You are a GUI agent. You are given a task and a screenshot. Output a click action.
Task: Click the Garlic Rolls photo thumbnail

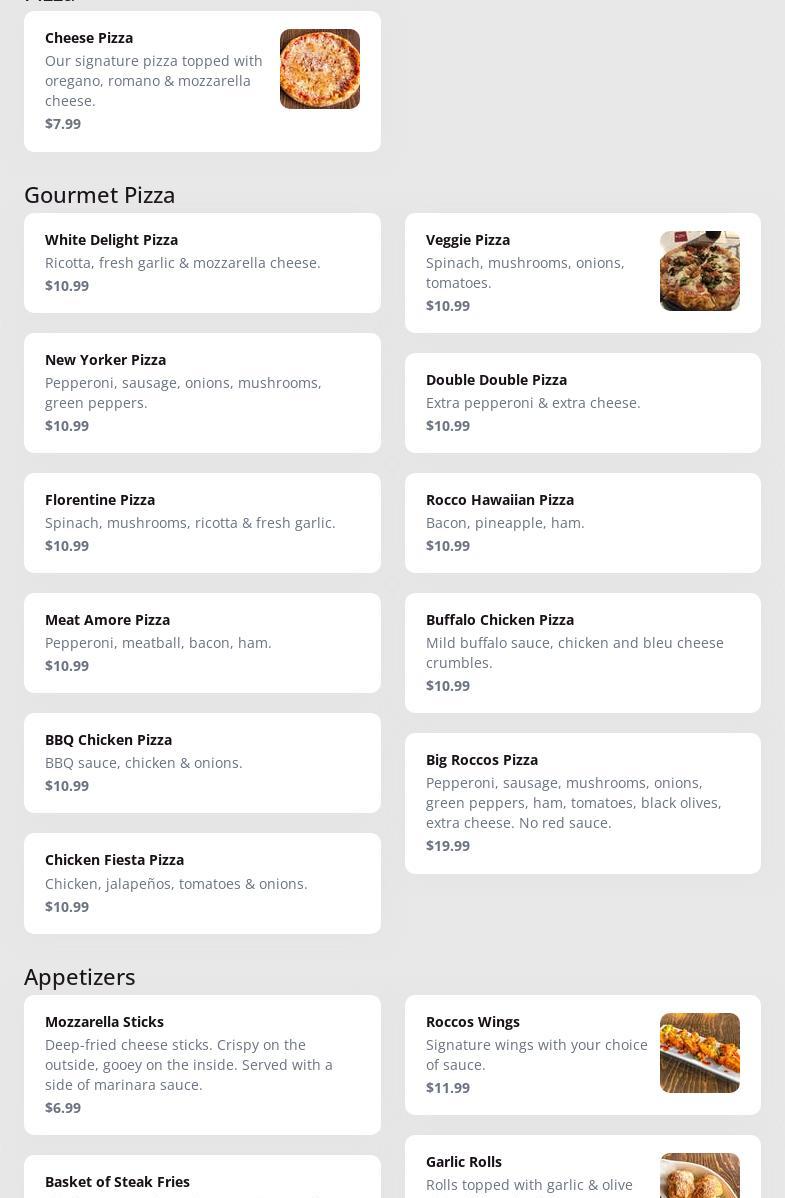(x=699, y=1176)
